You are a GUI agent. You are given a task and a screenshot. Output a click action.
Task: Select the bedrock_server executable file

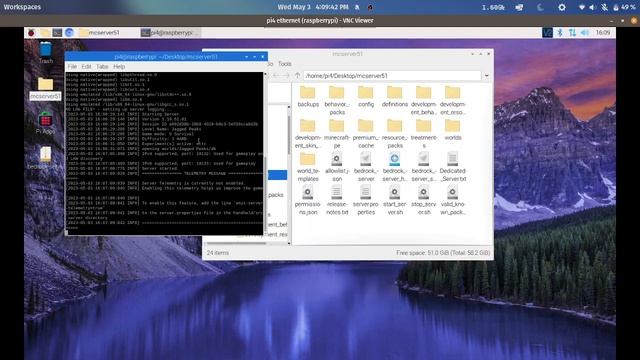point(366,167)
